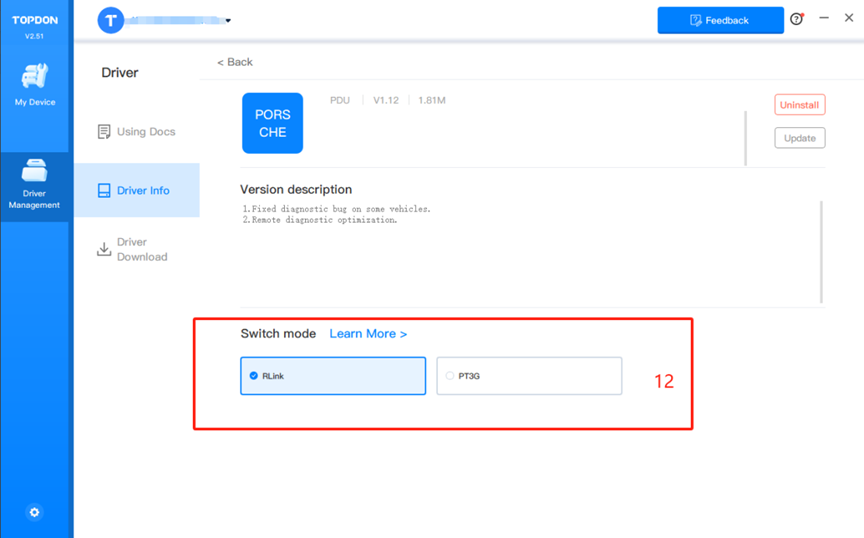Minimize the TOPDON window

click(824, 18)
